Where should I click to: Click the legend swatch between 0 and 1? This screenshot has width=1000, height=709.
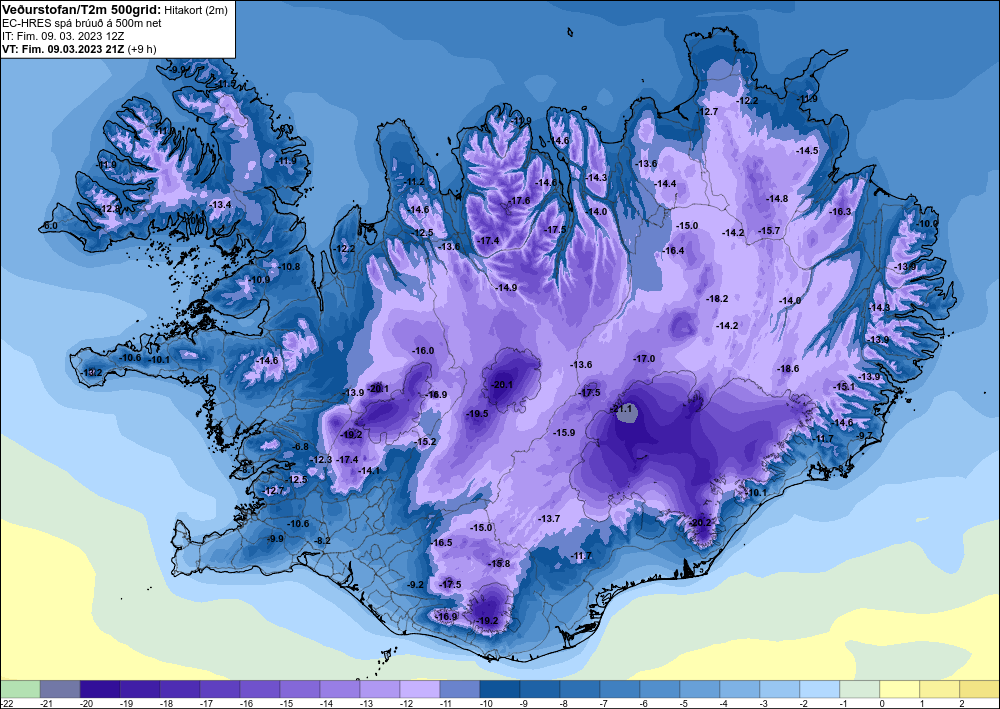tap(899, 689)
